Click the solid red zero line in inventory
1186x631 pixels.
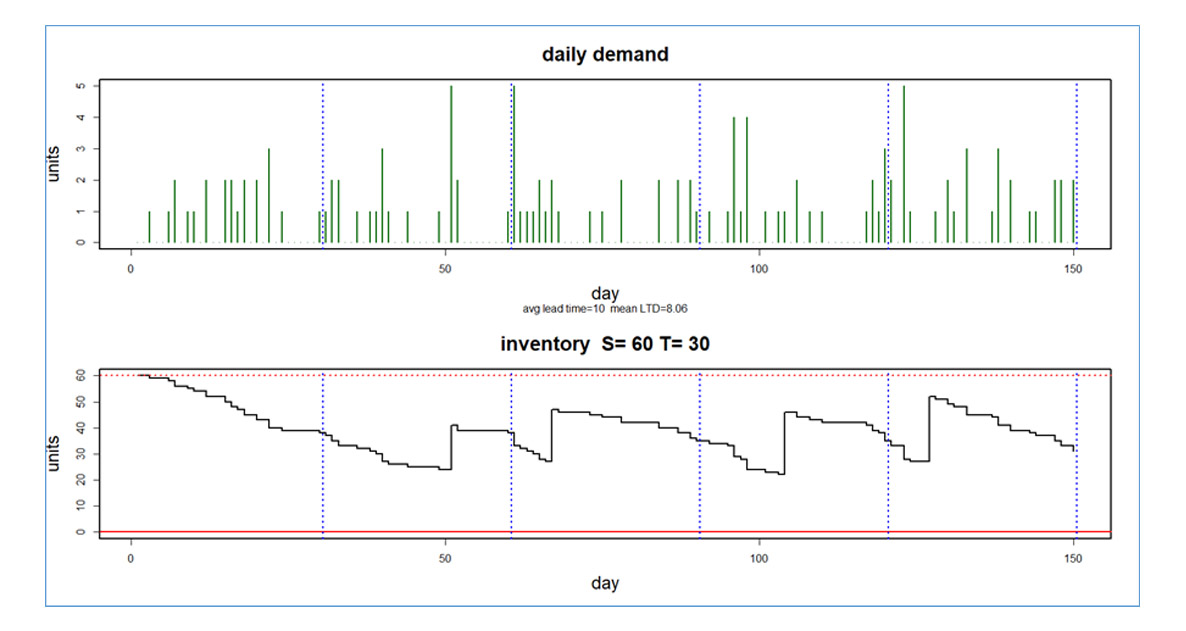point(600,532)
